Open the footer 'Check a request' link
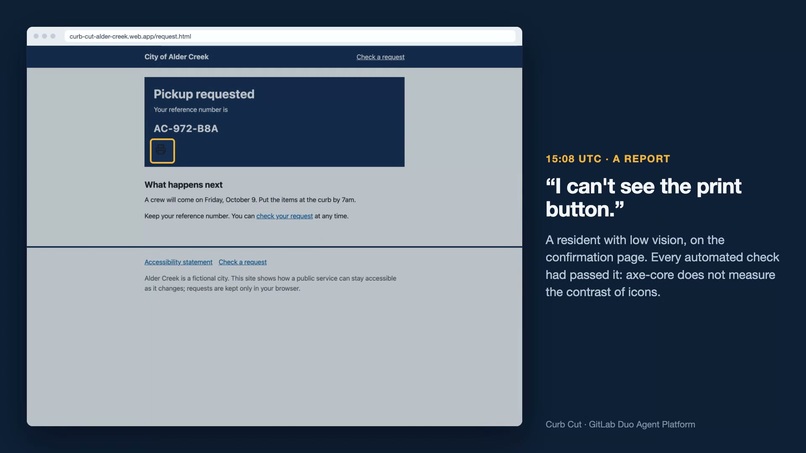Viewport: 806px width, 453px height. pyautogui.click(x=243, y=262)
